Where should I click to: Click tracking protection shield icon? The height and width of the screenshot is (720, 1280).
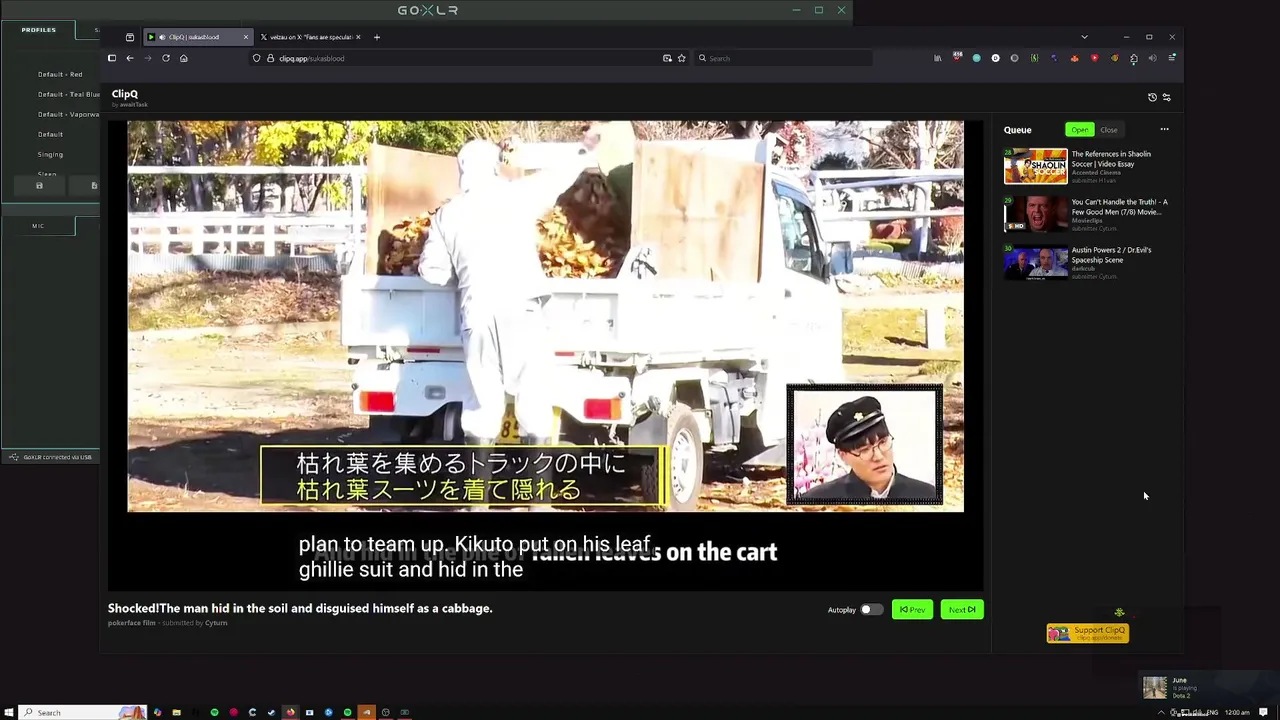tap(257, 58)
